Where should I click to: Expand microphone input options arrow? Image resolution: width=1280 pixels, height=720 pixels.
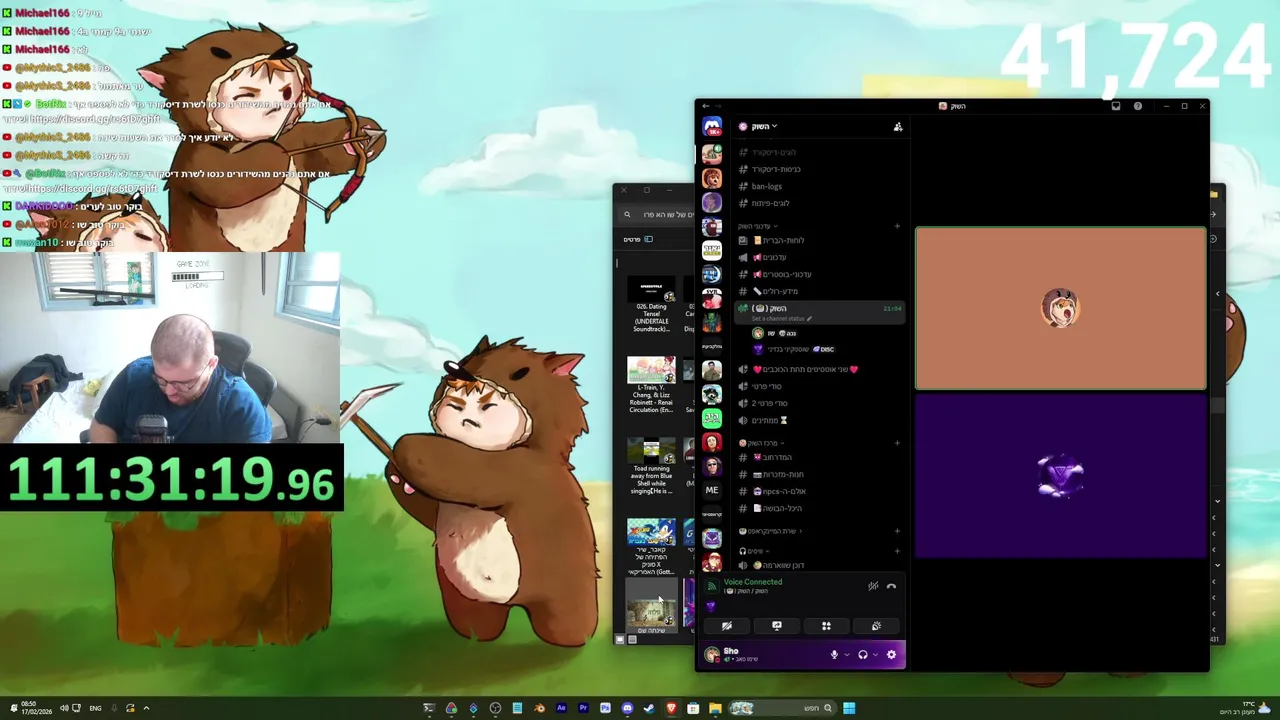coord(846,655)
